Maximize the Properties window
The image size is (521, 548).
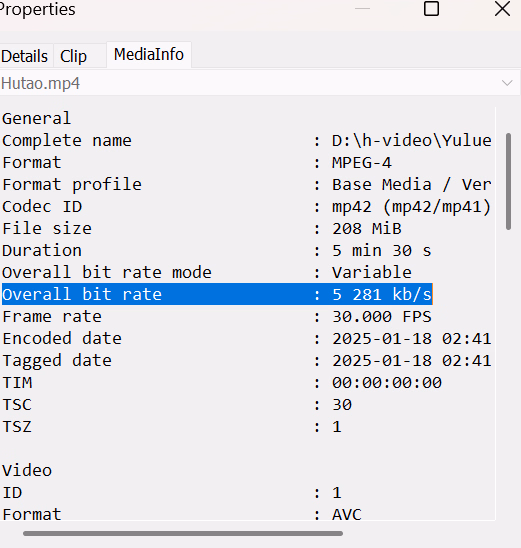tap(431, 9)
